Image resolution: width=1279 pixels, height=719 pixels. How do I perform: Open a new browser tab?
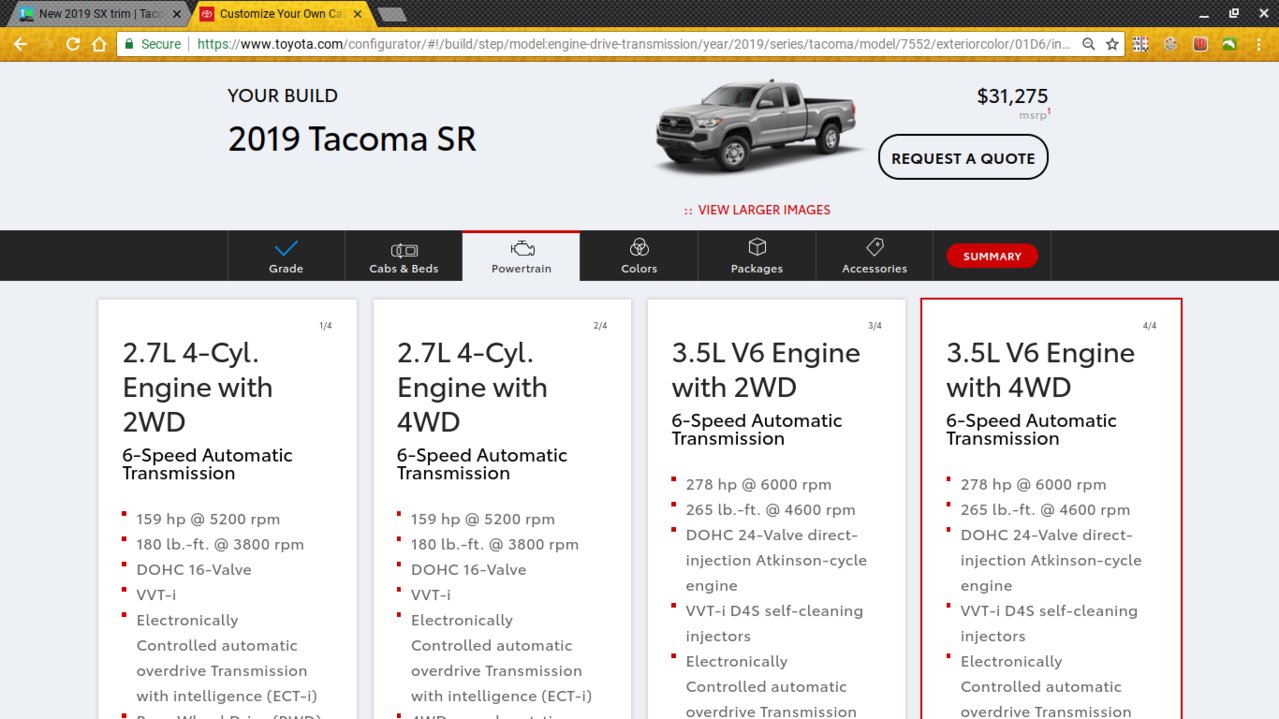392,15
